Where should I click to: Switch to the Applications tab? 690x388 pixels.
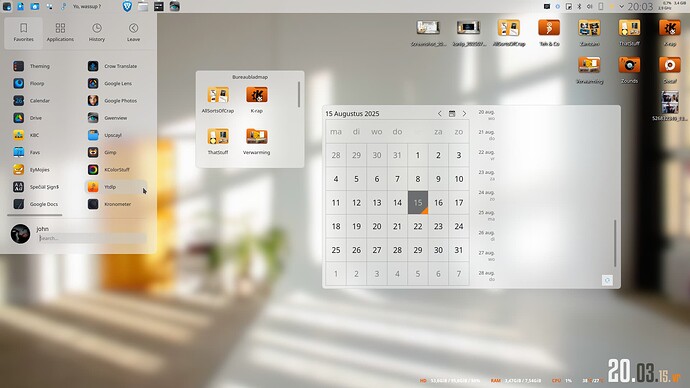click(x=60, y=33)
